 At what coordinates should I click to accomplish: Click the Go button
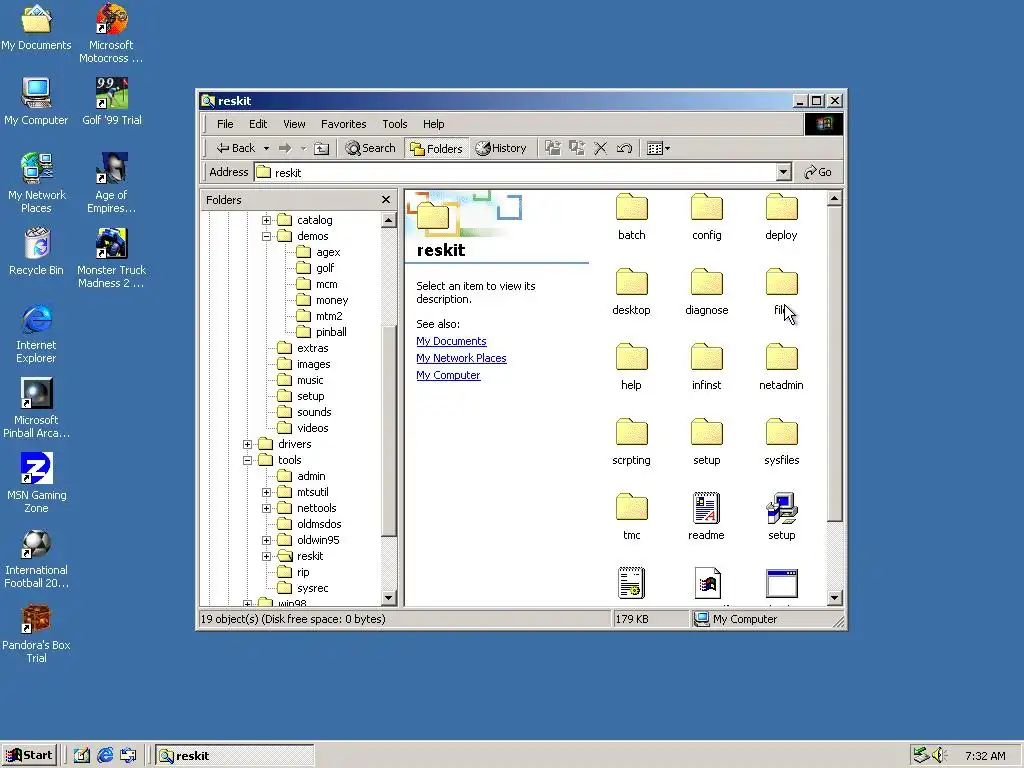[818, 172]
